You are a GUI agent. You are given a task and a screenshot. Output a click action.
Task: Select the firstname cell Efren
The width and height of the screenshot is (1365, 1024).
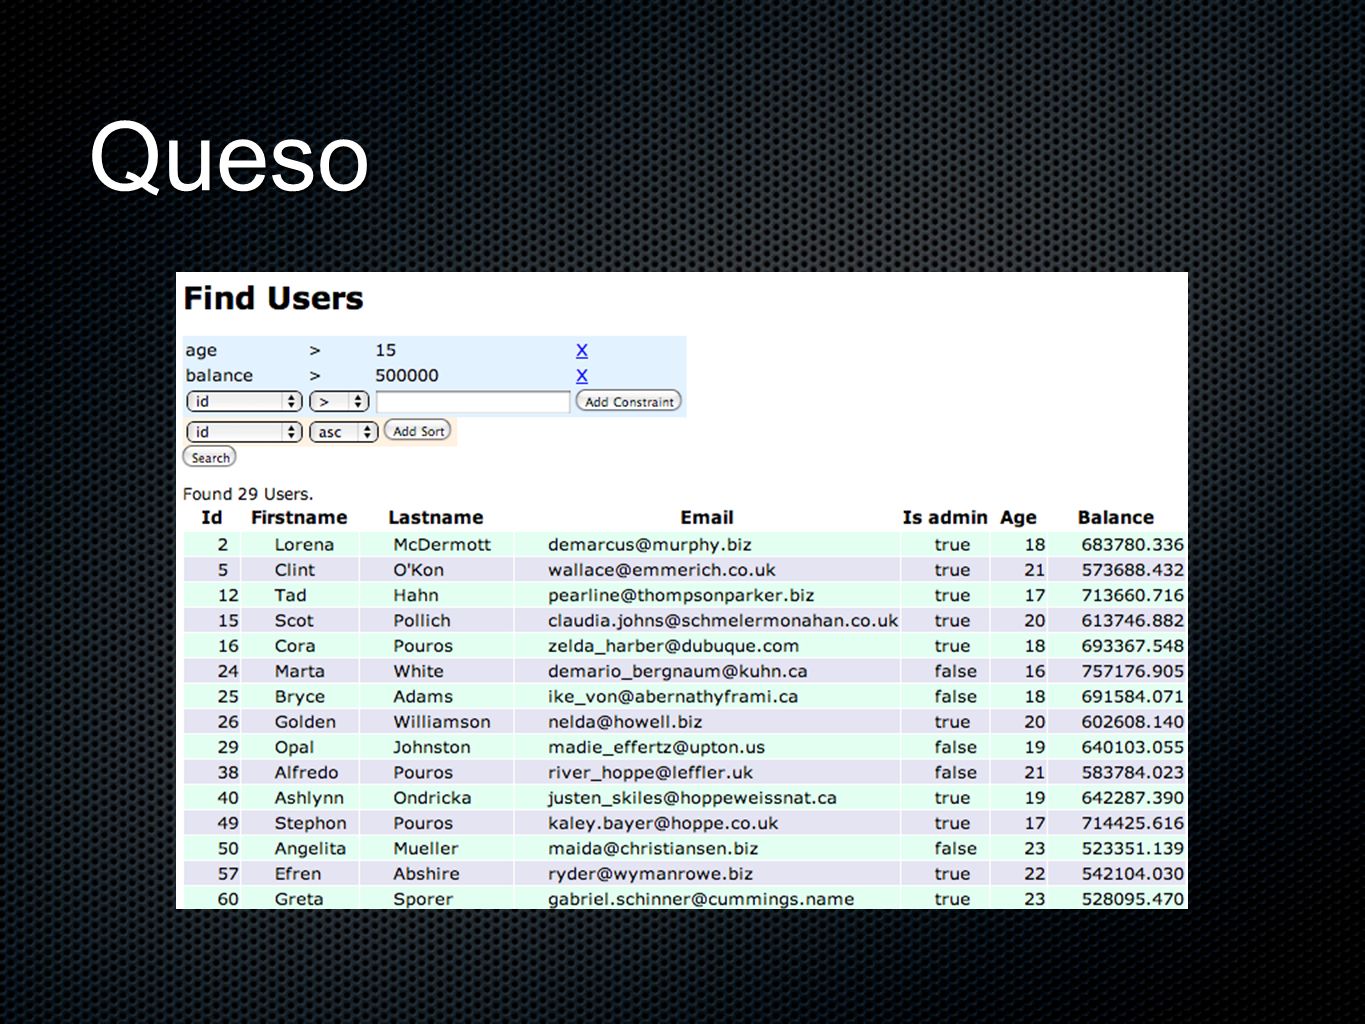coord(298,874)
